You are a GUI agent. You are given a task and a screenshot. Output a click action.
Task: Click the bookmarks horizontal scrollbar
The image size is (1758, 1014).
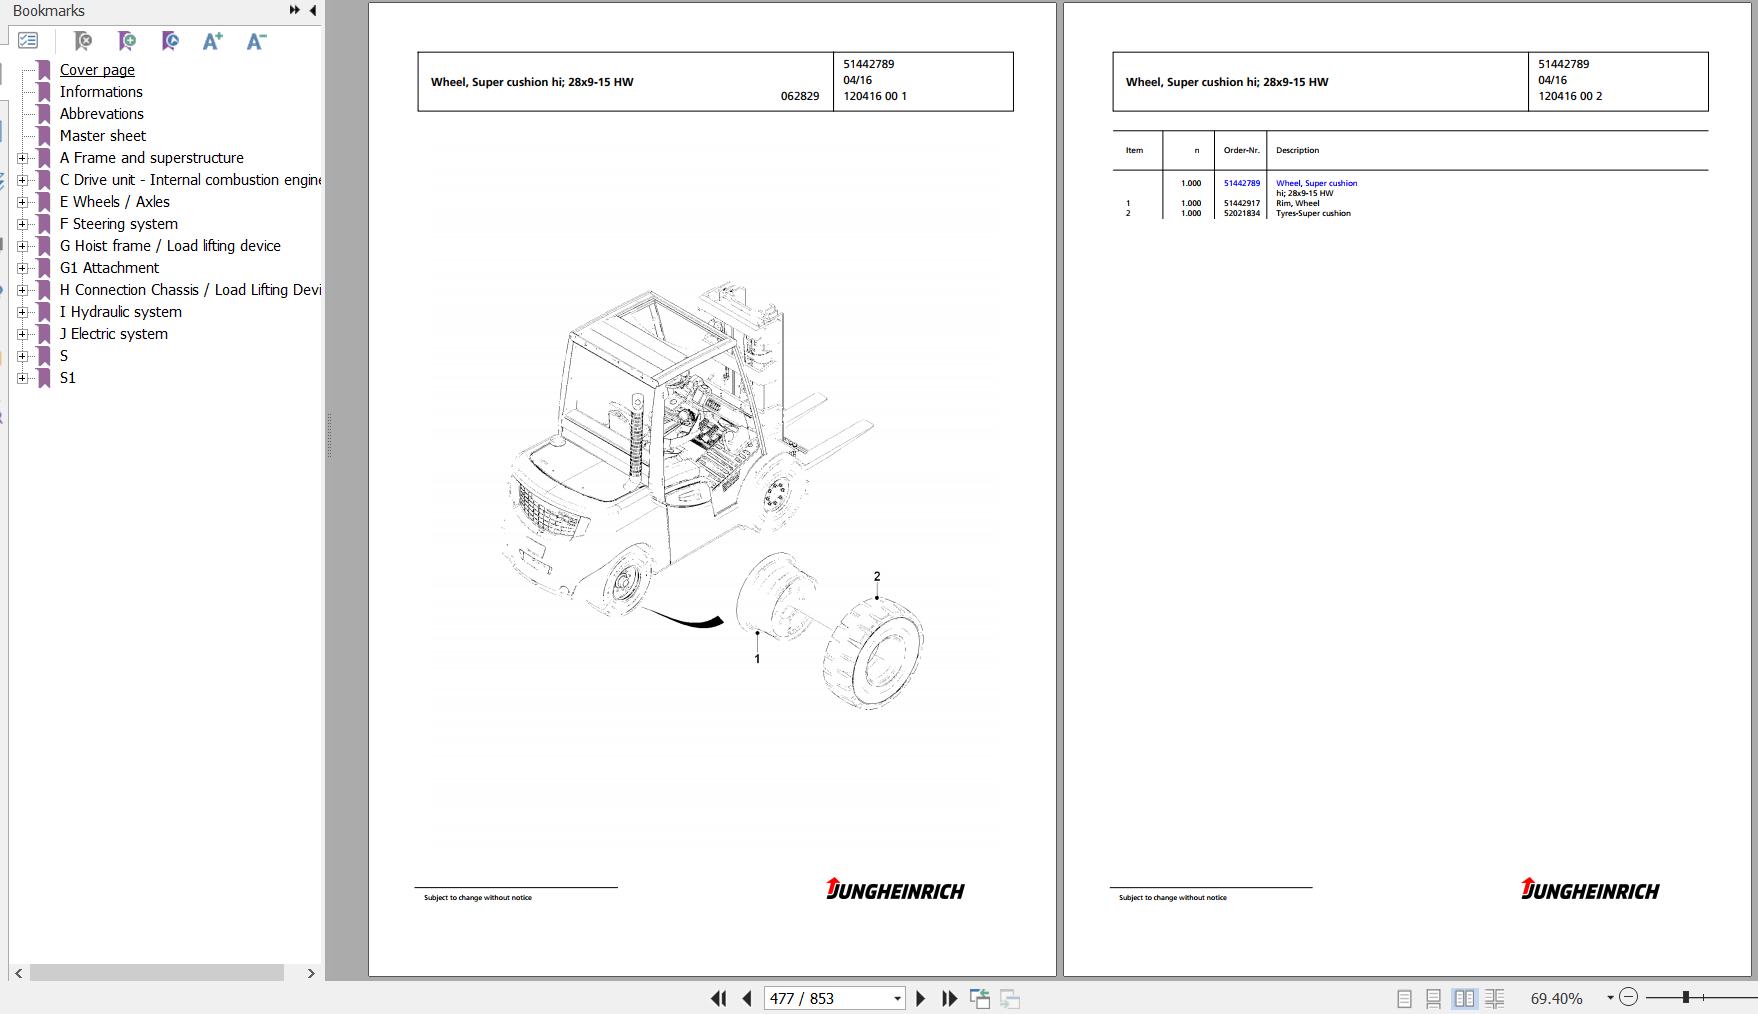click(157, 973)
